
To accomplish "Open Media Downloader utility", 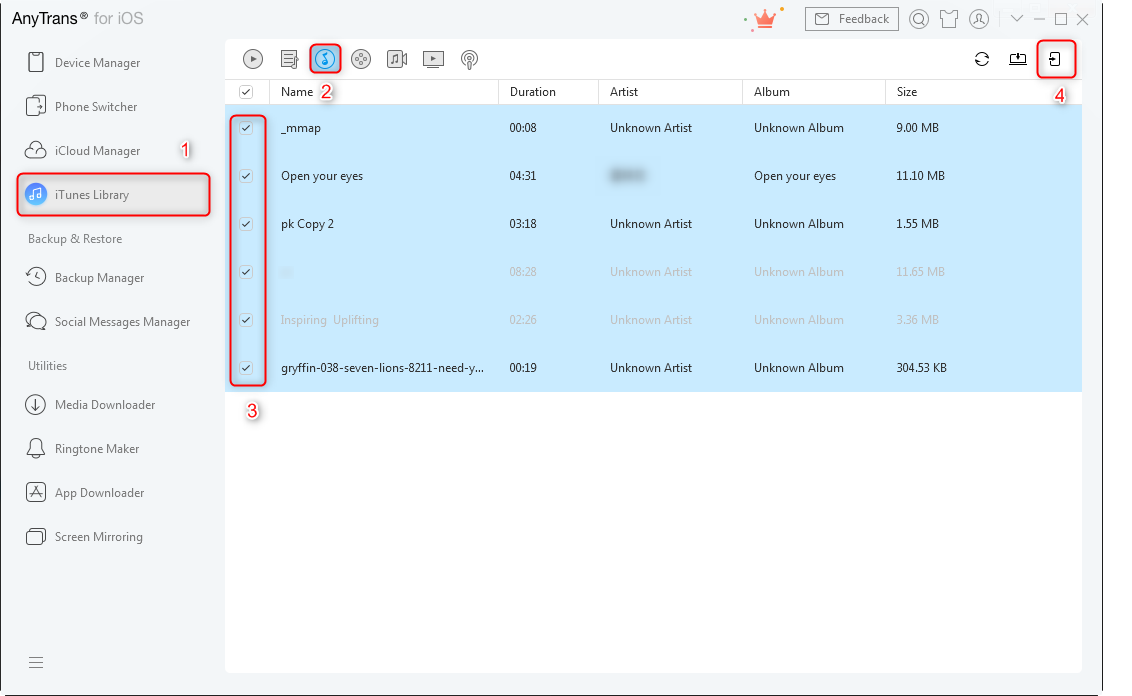I will 90,405.
